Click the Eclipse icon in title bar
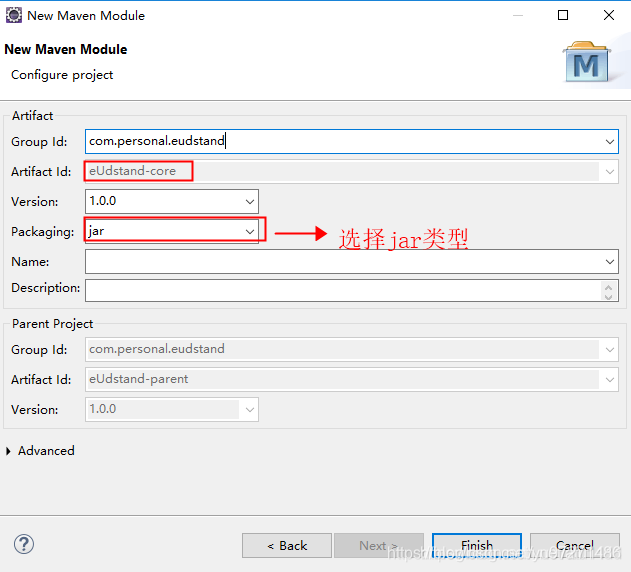The width and height of the screenshot is (631, 572). 14,15
